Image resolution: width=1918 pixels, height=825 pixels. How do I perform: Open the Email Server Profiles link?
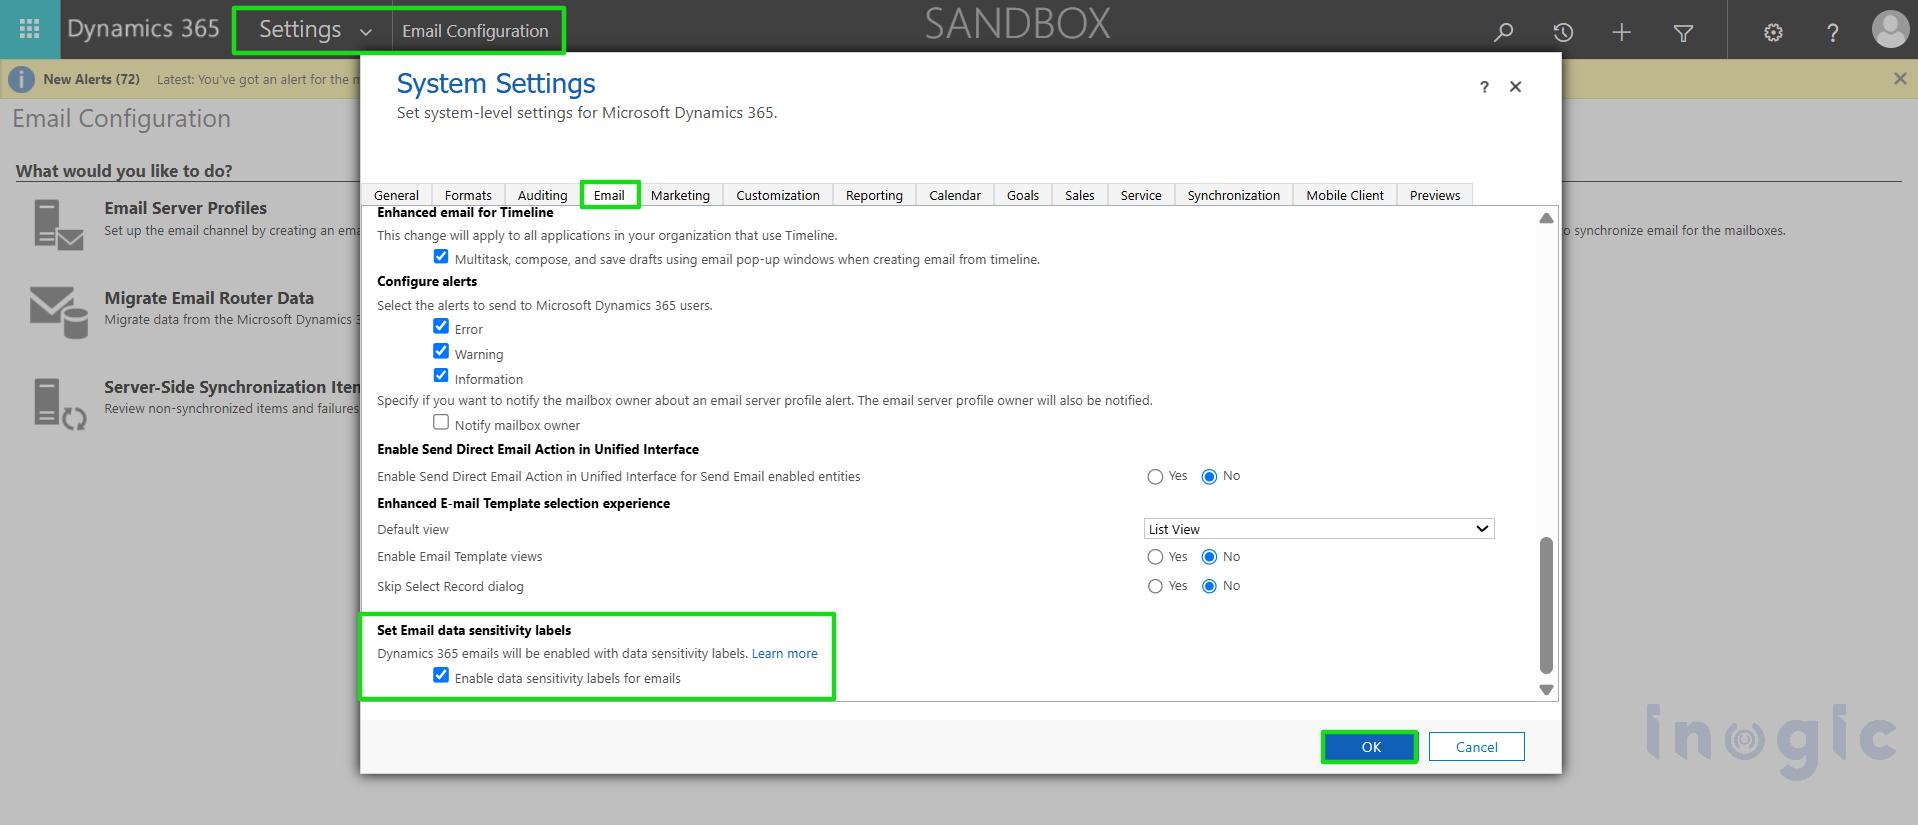(x=186, y=208)
